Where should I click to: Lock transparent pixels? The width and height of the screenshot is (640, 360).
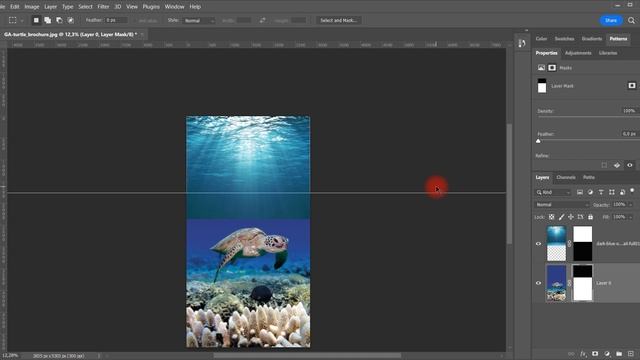551,217
